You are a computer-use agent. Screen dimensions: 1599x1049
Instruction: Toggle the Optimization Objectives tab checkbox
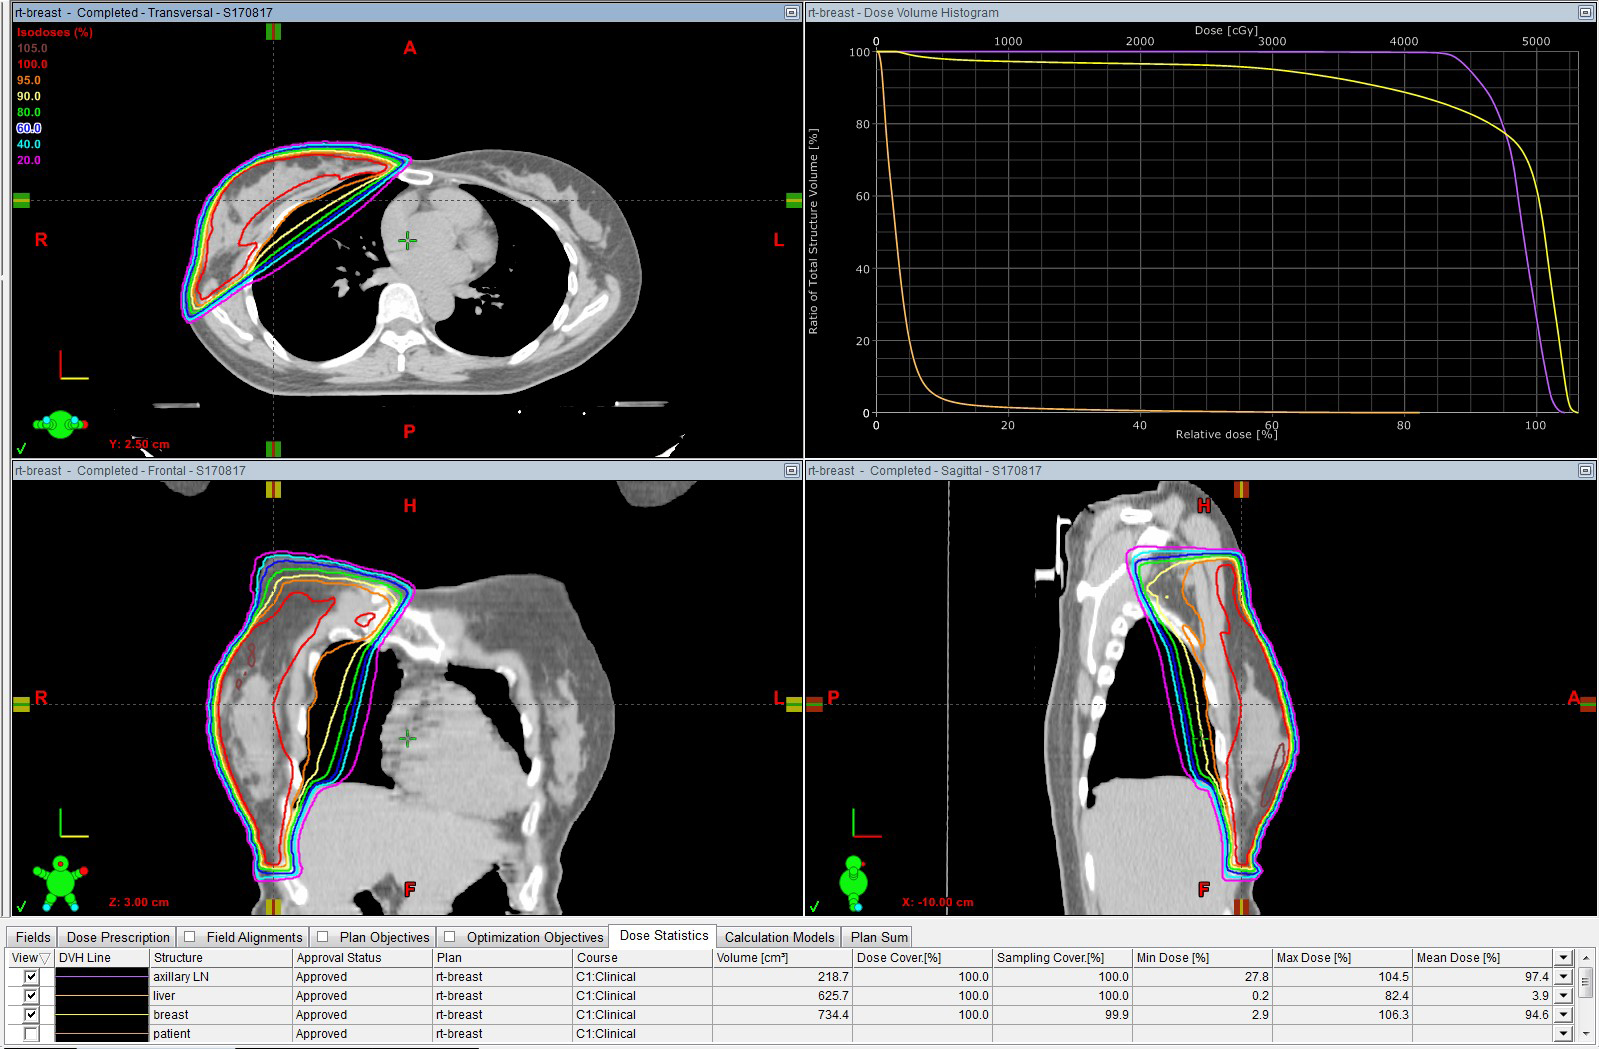[449, 937]
